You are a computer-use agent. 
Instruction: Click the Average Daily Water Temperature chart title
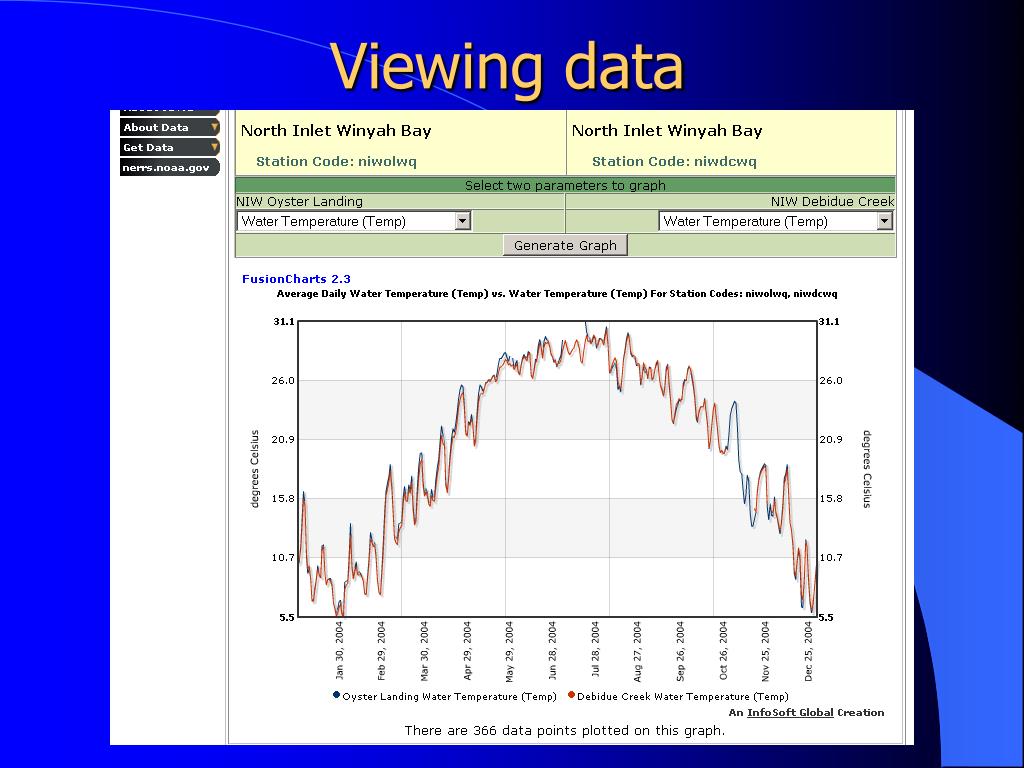pos(557,294)
